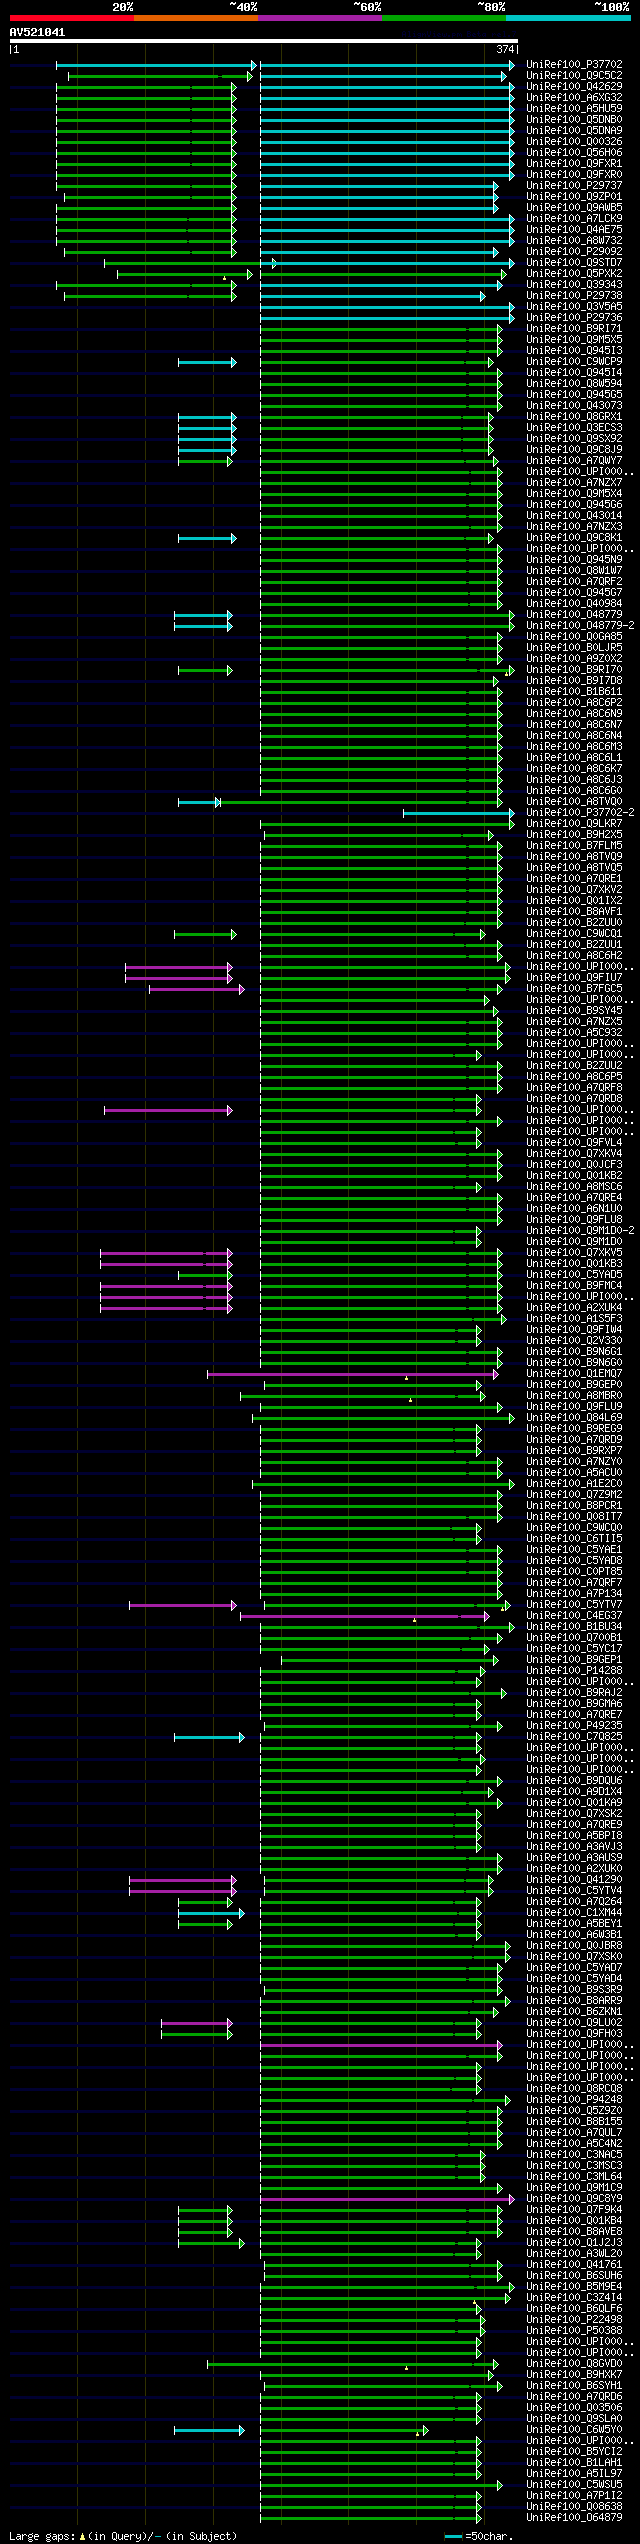Select the UniRef100_Q4AE75 label
640x2544 pixels.
[574, 229]
